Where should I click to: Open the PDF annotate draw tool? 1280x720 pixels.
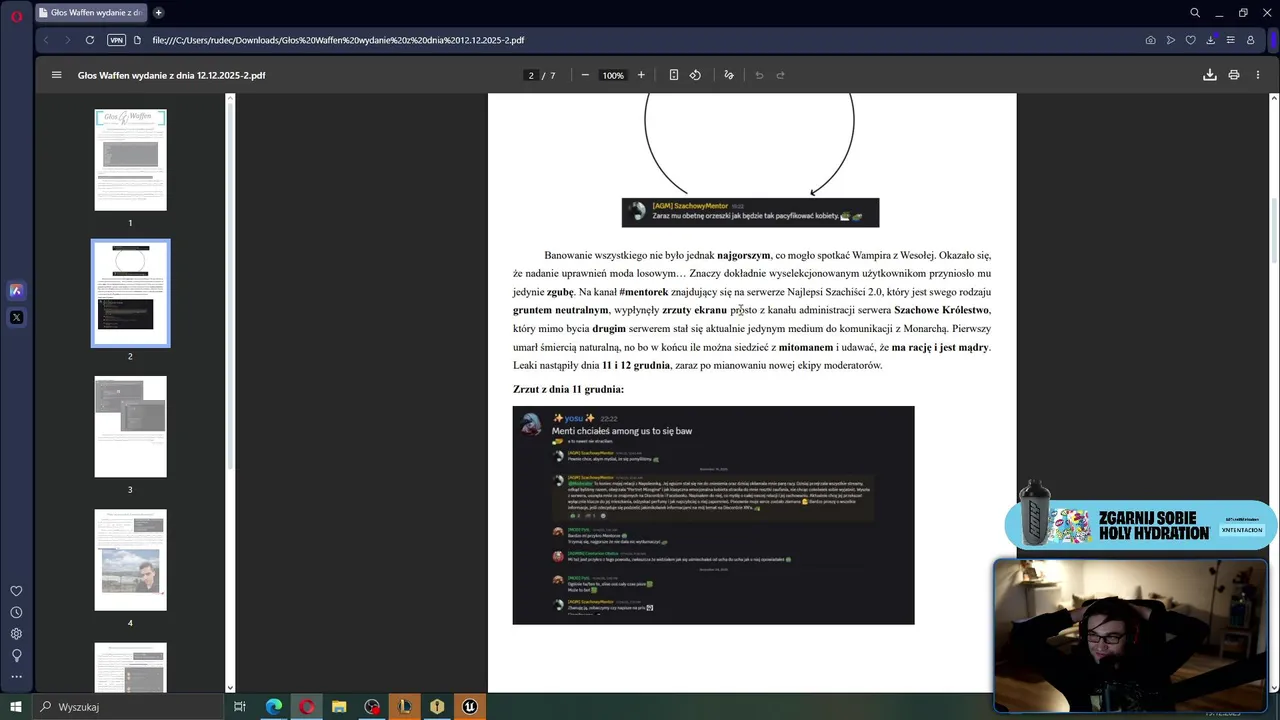click(x=729, y=75)
